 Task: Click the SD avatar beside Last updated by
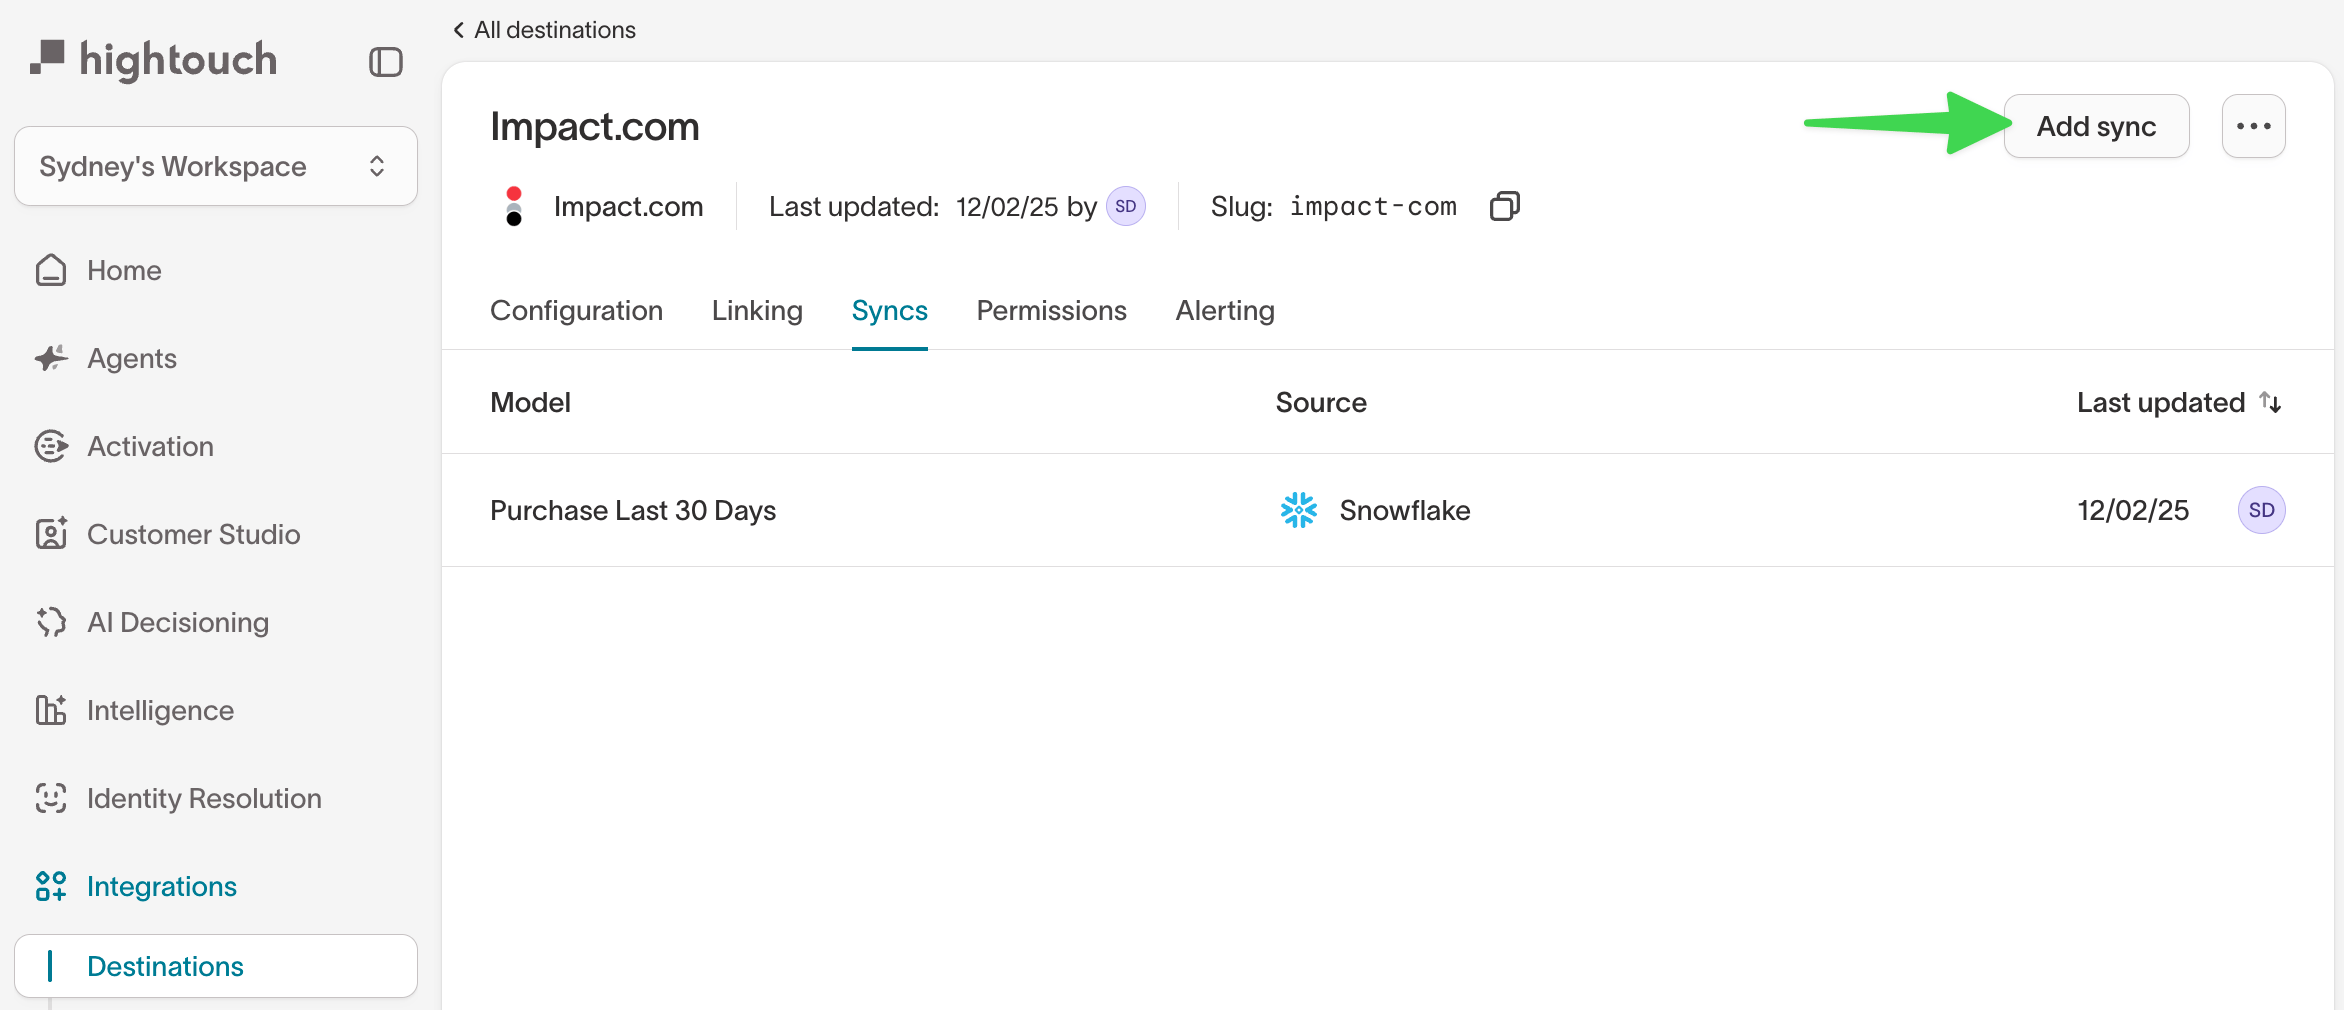1126,206
